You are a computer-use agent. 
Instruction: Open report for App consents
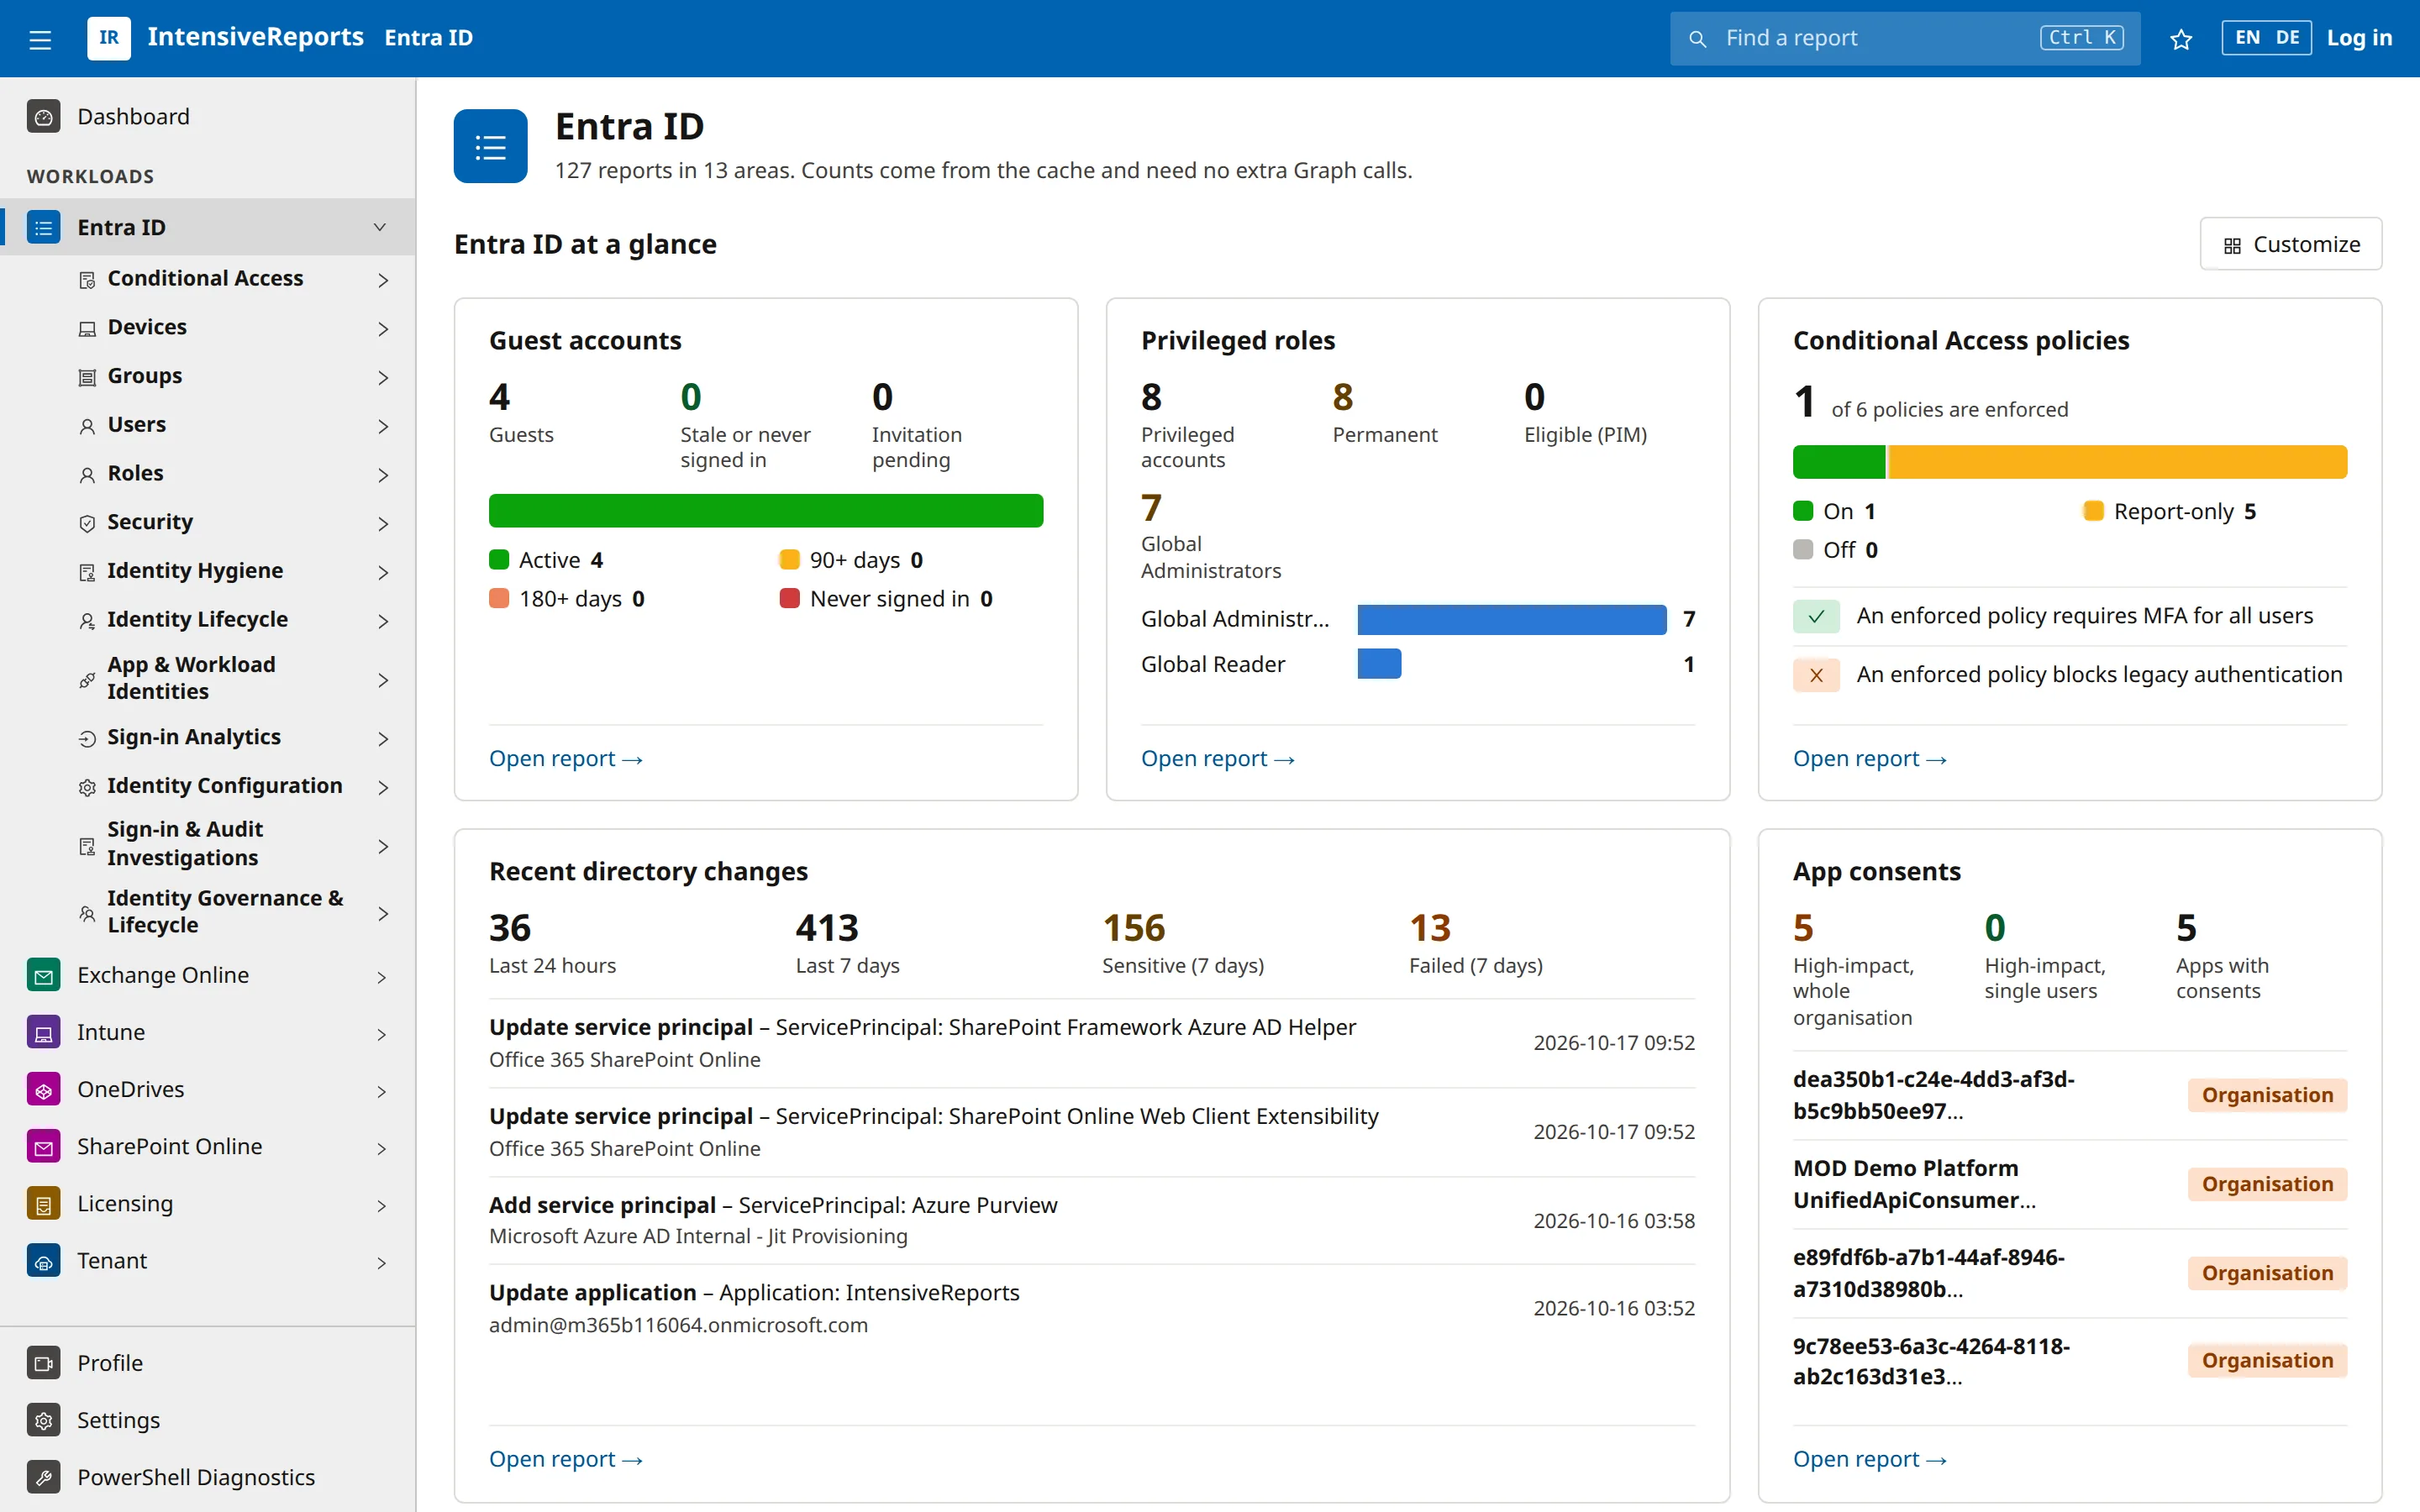[1869, 1459]
